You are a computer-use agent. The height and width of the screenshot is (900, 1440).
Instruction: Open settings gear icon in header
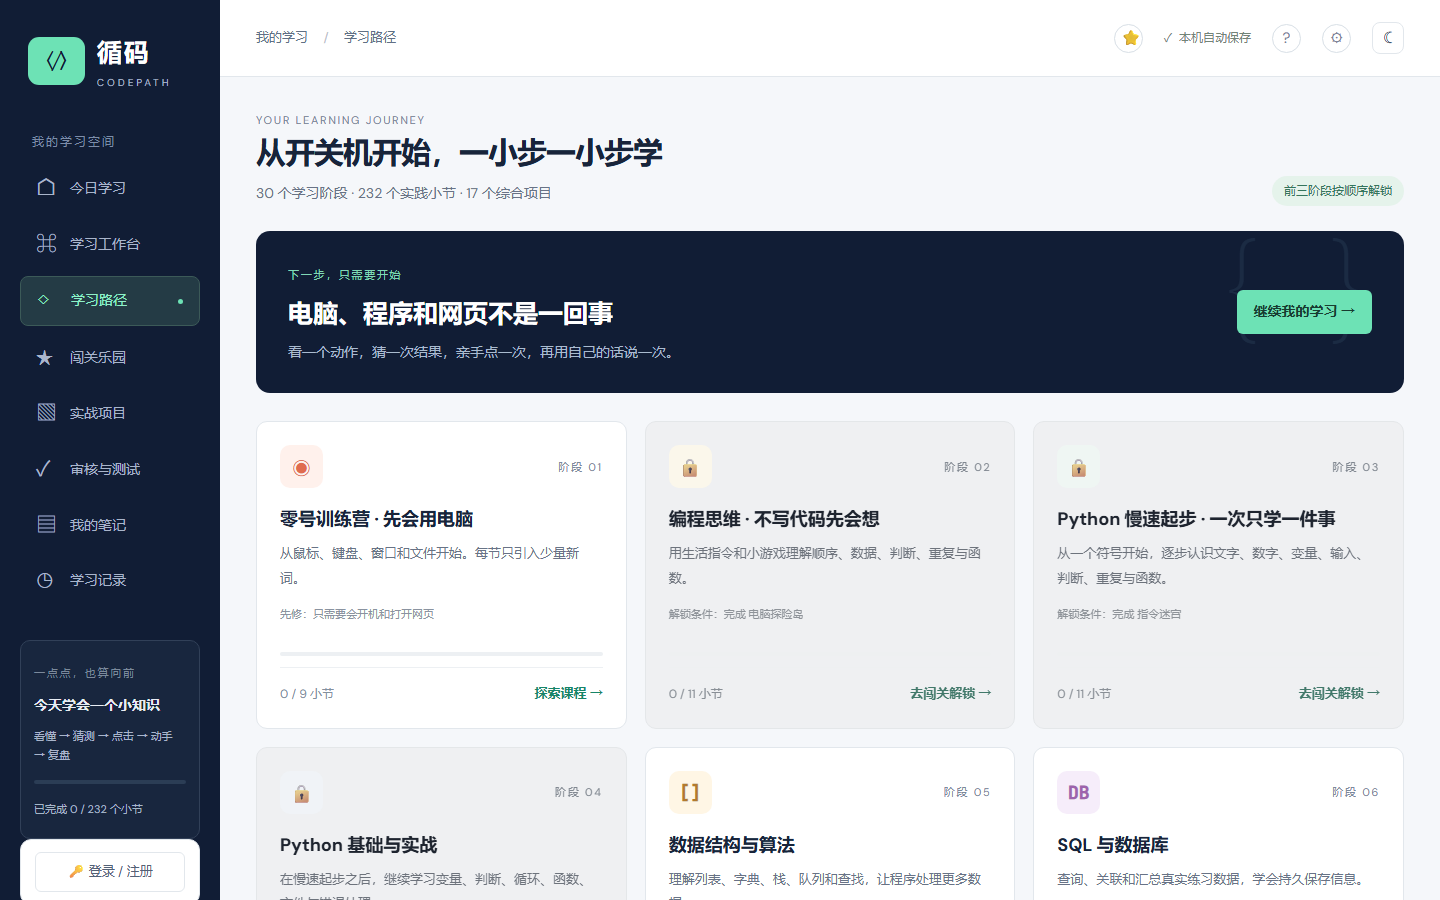point(1336,38)
